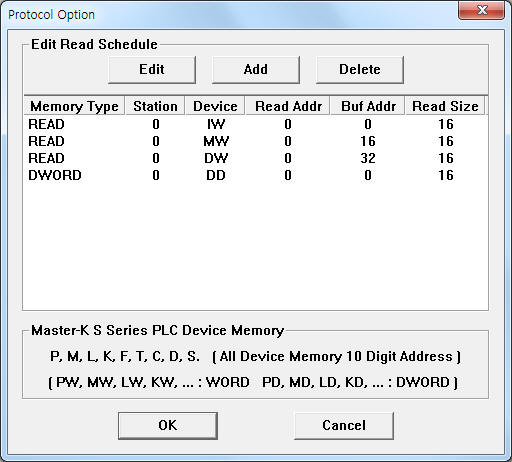The image size is (512, 462).
Task: Click the Device column header
Action: tap(215, 106)
